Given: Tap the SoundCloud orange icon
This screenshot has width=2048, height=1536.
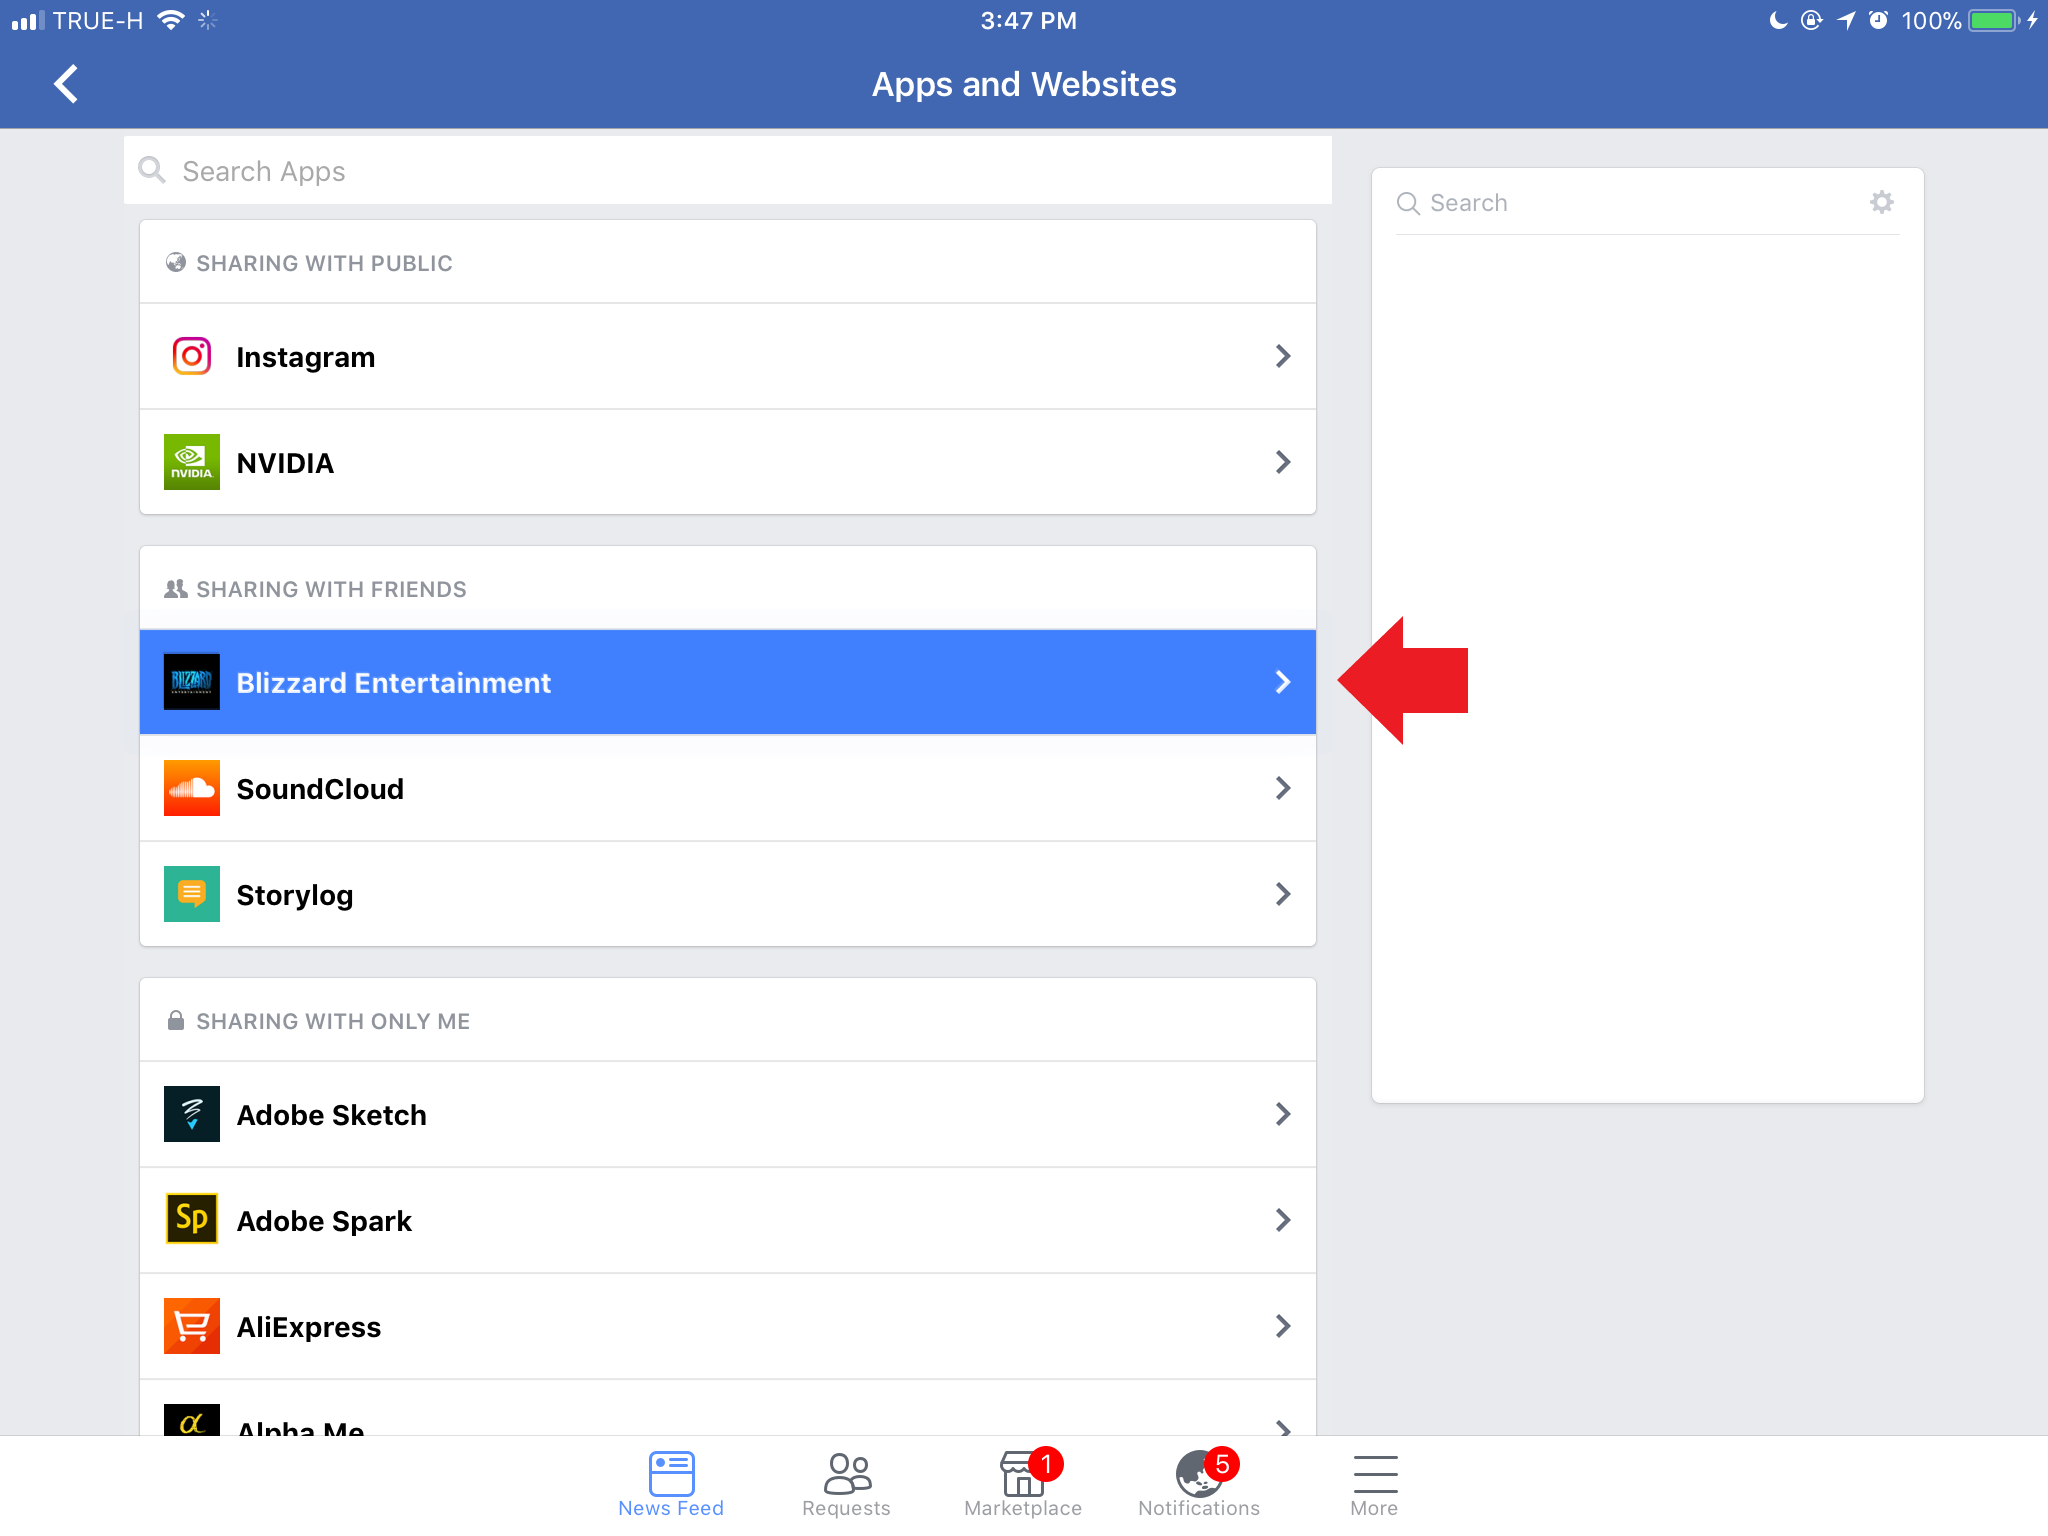Looking at the screenshot, I should coord(191,788).
